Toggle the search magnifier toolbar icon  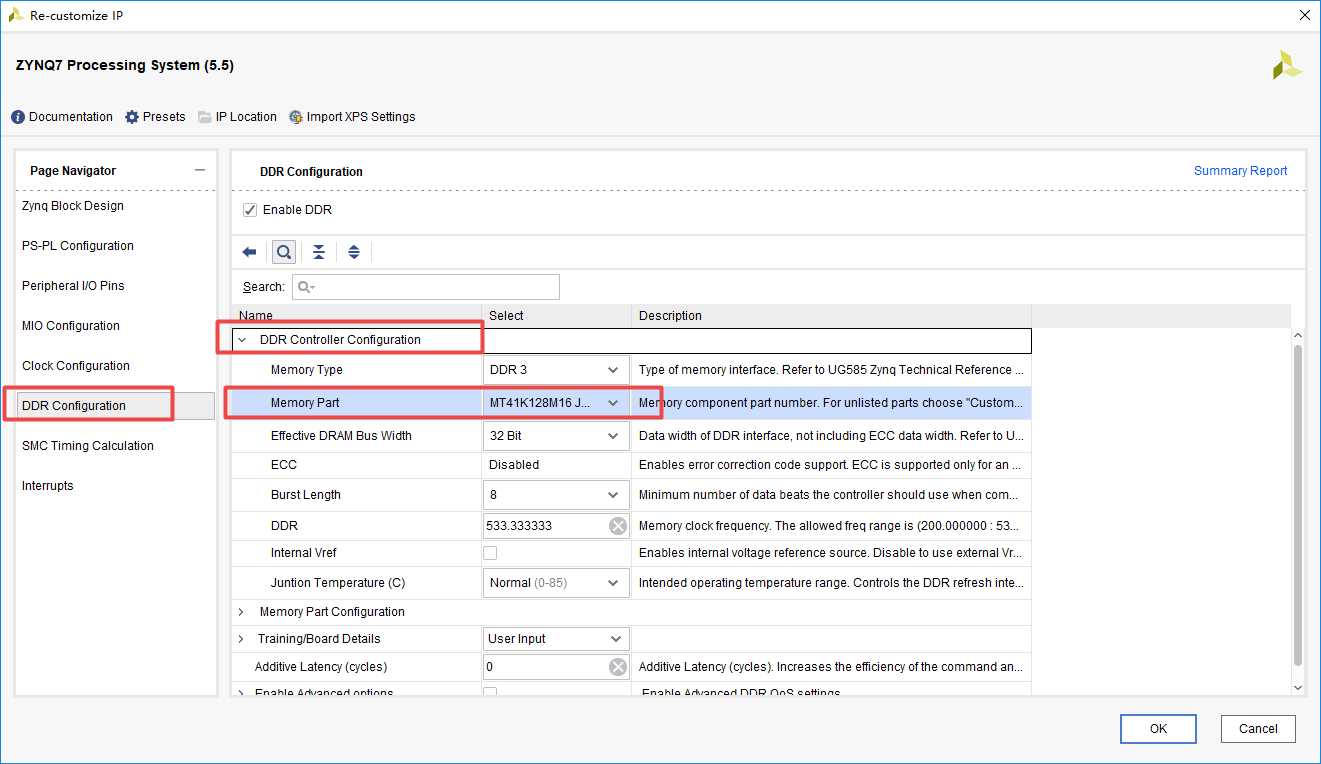pyautogui.click(x=284, y=252)
